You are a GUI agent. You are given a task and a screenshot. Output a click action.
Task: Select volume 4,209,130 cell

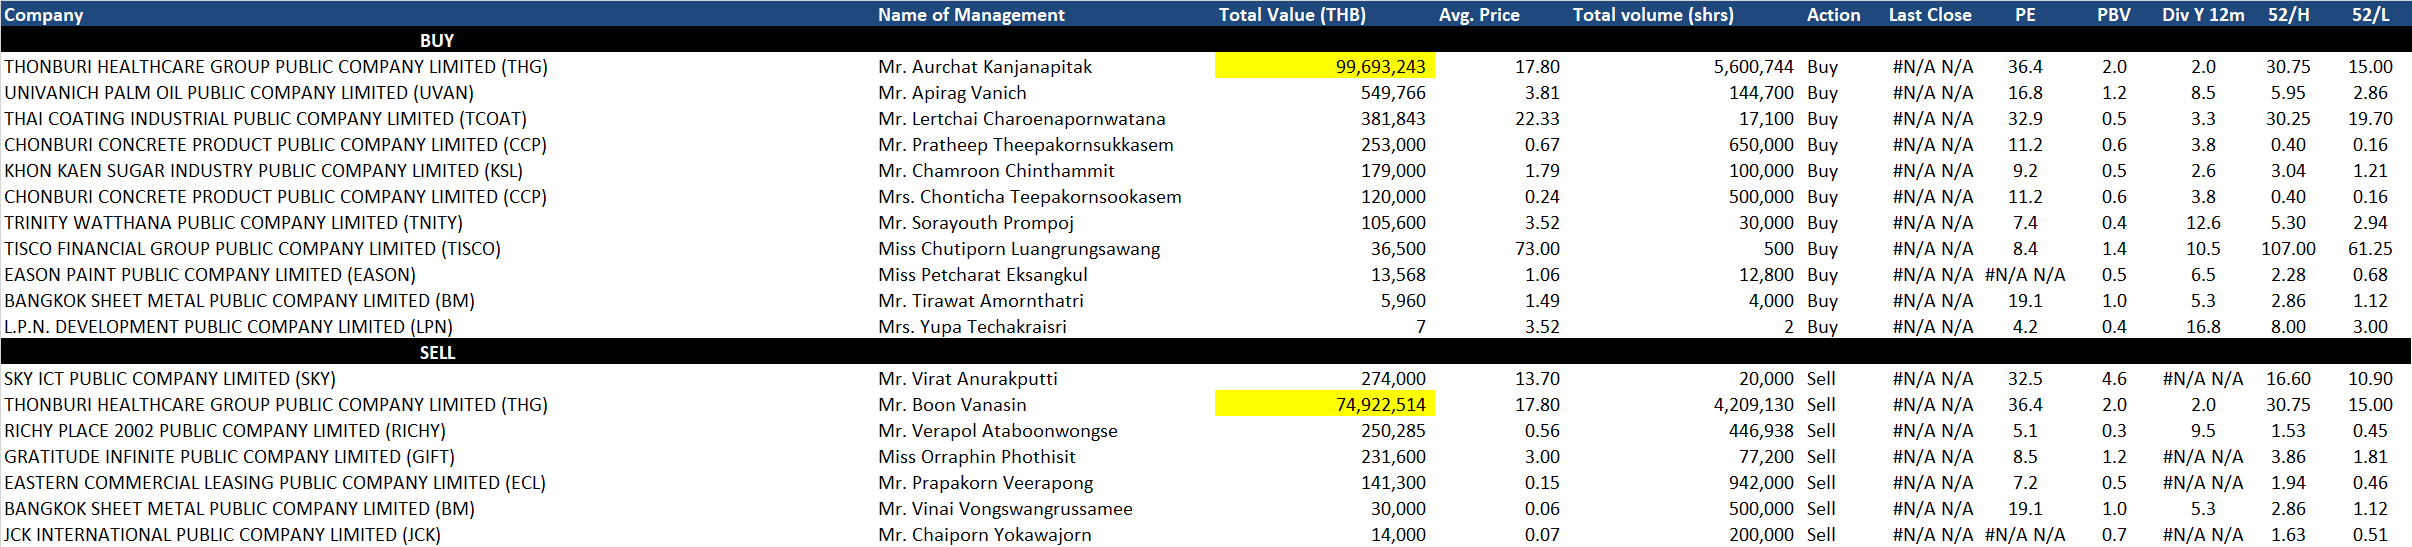[1754, 405]
